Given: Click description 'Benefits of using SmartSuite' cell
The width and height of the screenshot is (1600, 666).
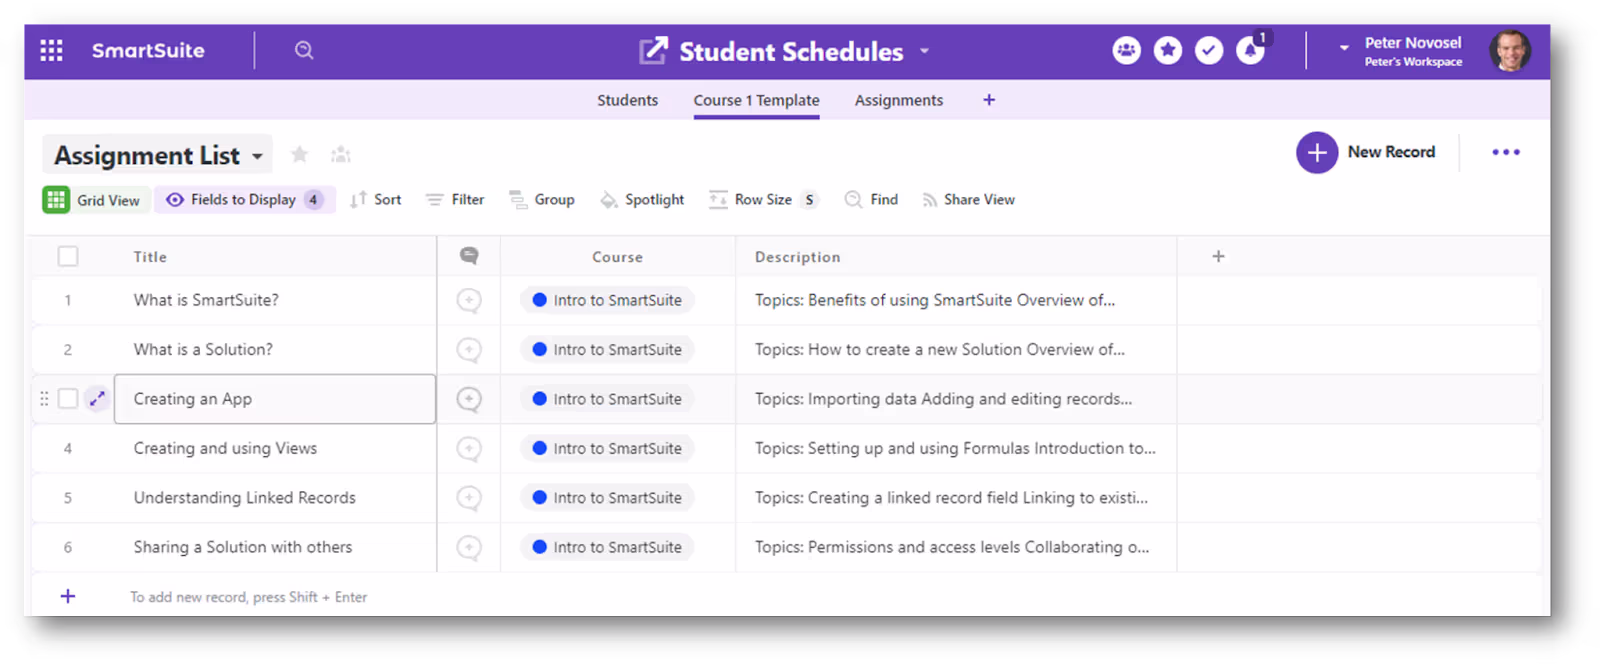Looking at the screenshot, I should [956, 300].
